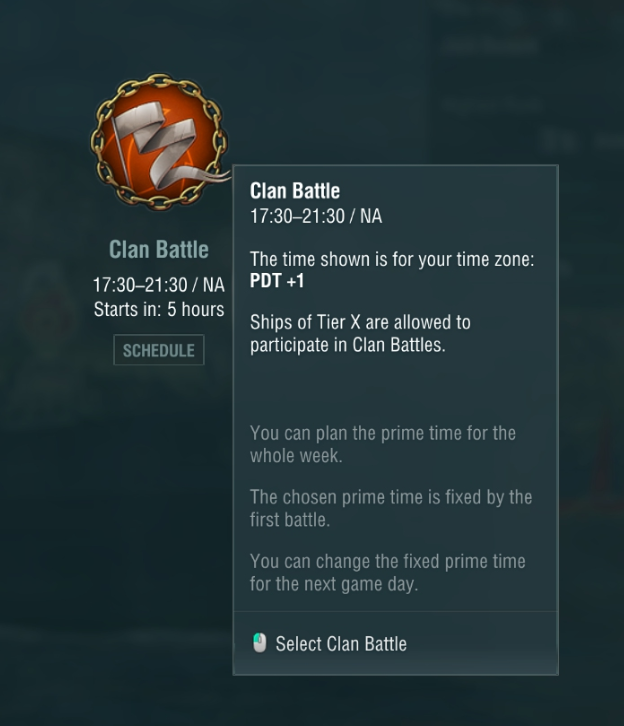Click the tooltip's 17:30–21:30 / NA time
Screen dimensions: 624x726
(x=316, y=216)
